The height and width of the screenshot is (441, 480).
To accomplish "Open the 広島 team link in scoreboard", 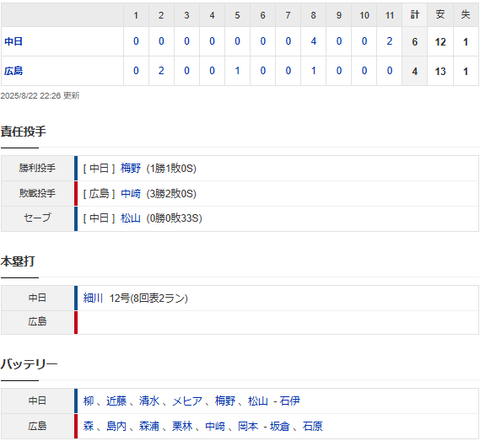I will (x=13, y=71).
